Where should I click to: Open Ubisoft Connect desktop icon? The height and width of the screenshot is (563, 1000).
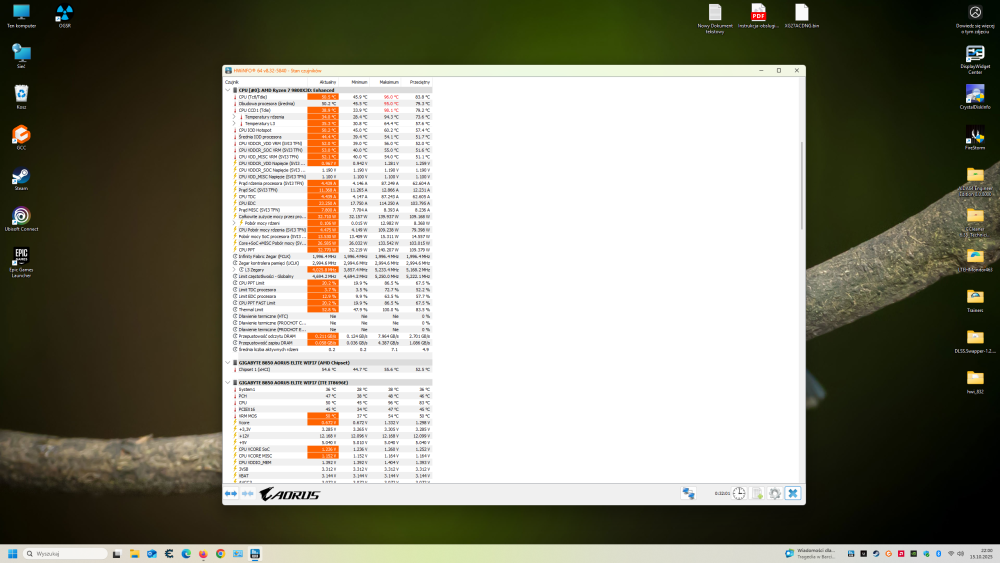pyautogui.click(x=21, y=216)
